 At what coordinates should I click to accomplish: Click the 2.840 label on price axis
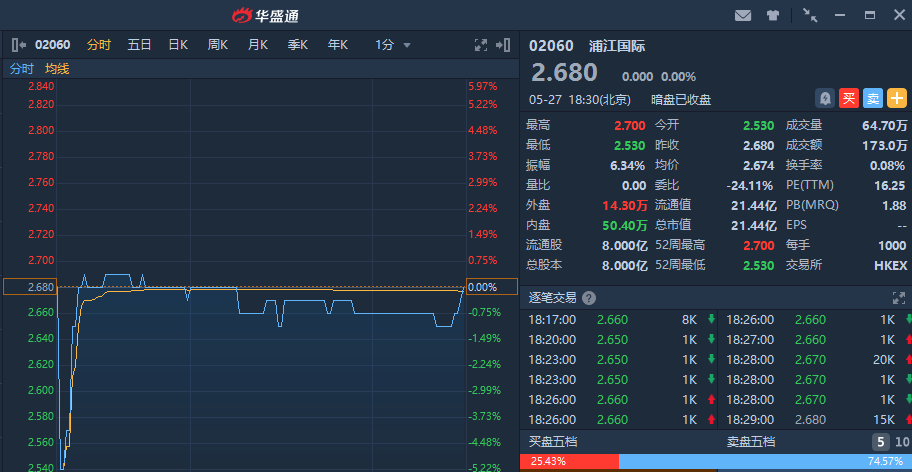coord(41,86)
